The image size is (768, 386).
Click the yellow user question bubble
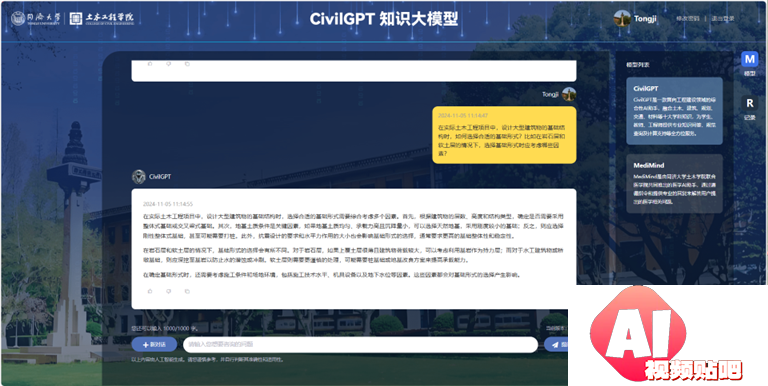click(x=504, y=135)
